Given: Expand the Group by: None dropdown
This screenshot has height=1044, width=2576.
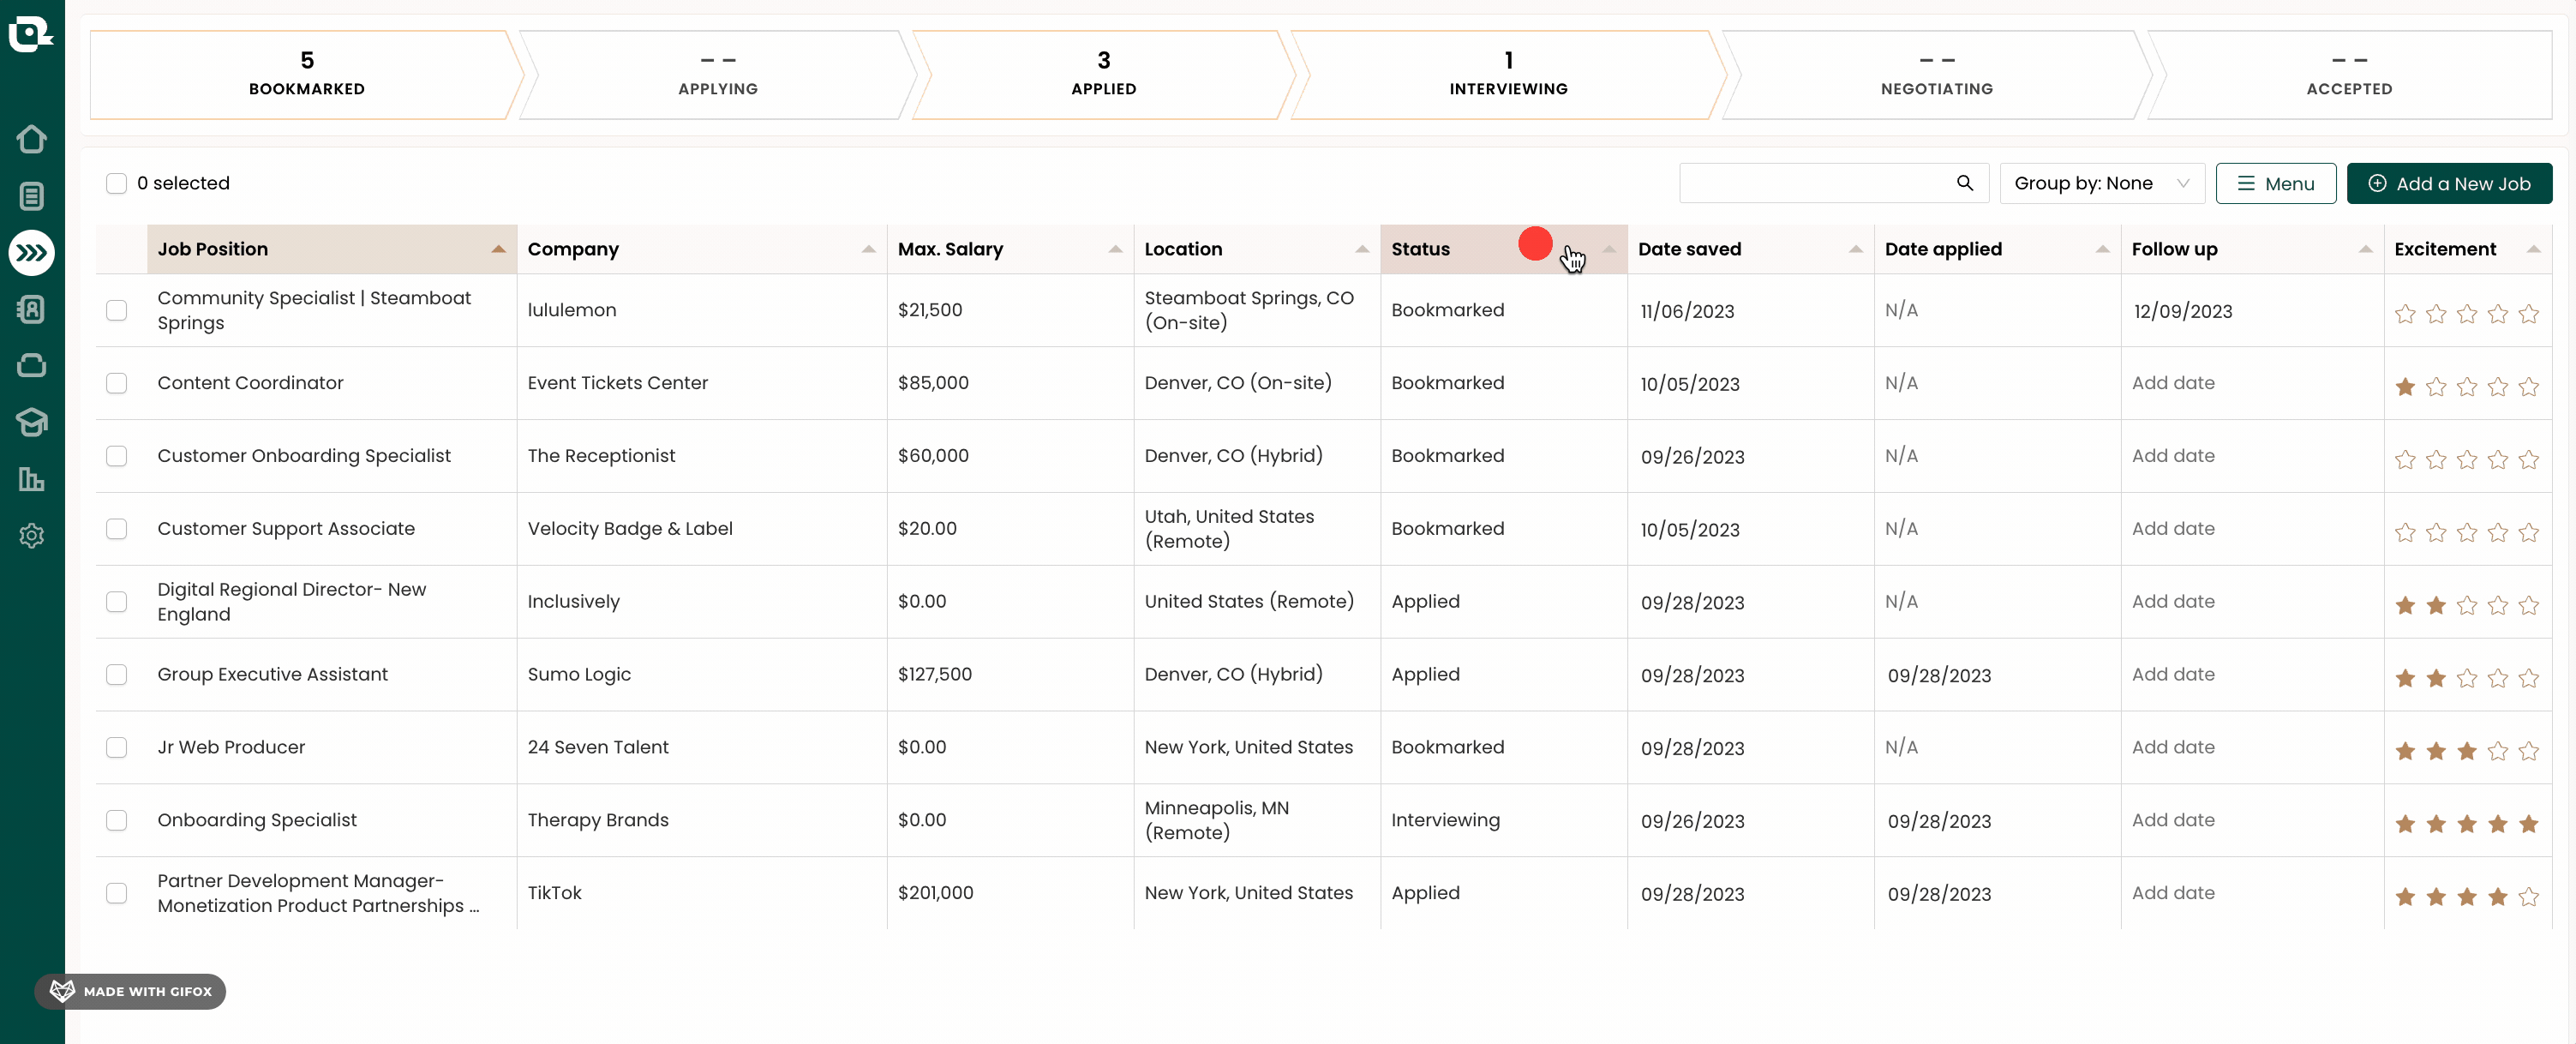Looking at the screenshot, I should pos(2101,183).
